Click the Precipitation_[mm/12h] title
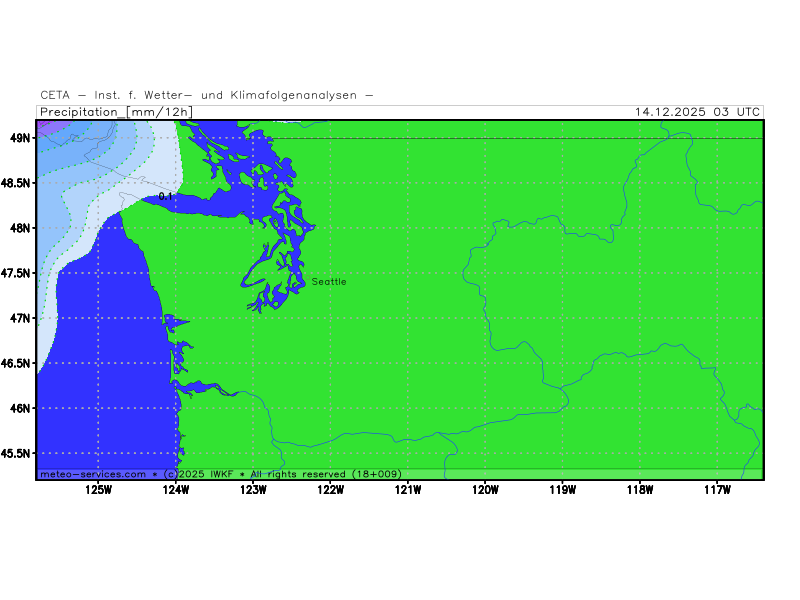 coord(116,112)
